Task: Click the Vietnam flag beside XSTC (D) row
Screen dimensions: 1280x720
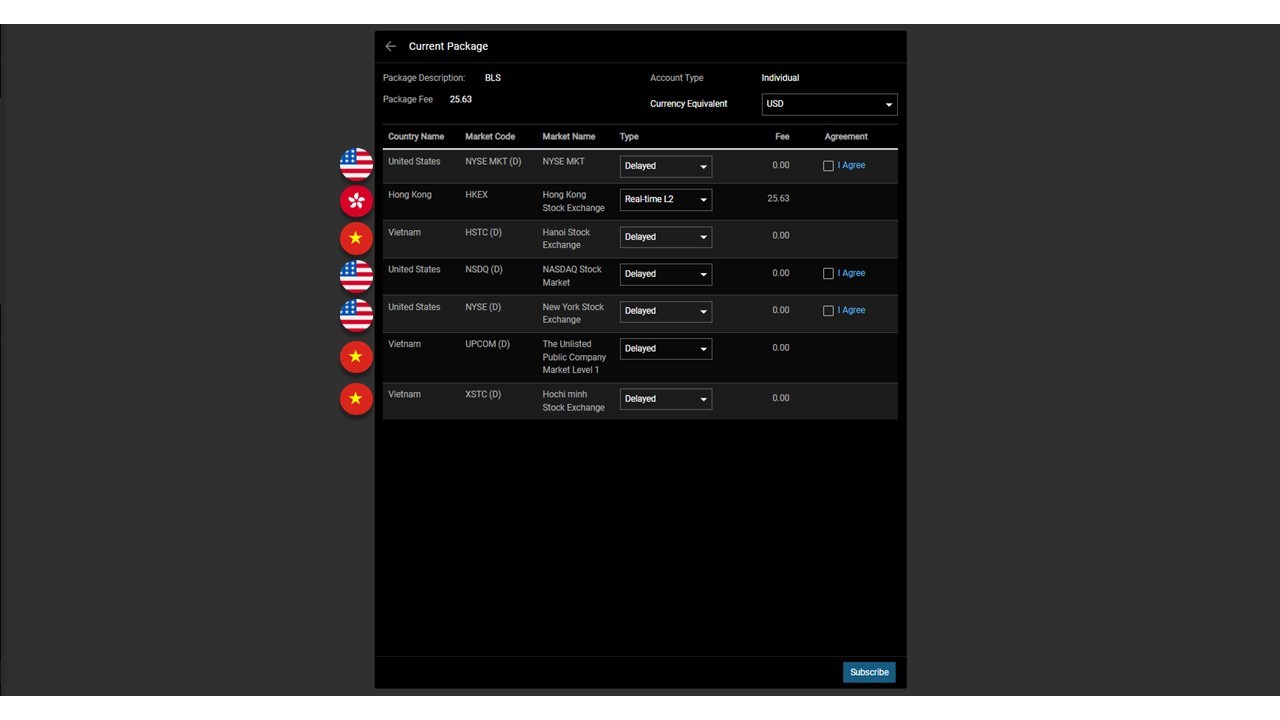Action: click(356, 399)
